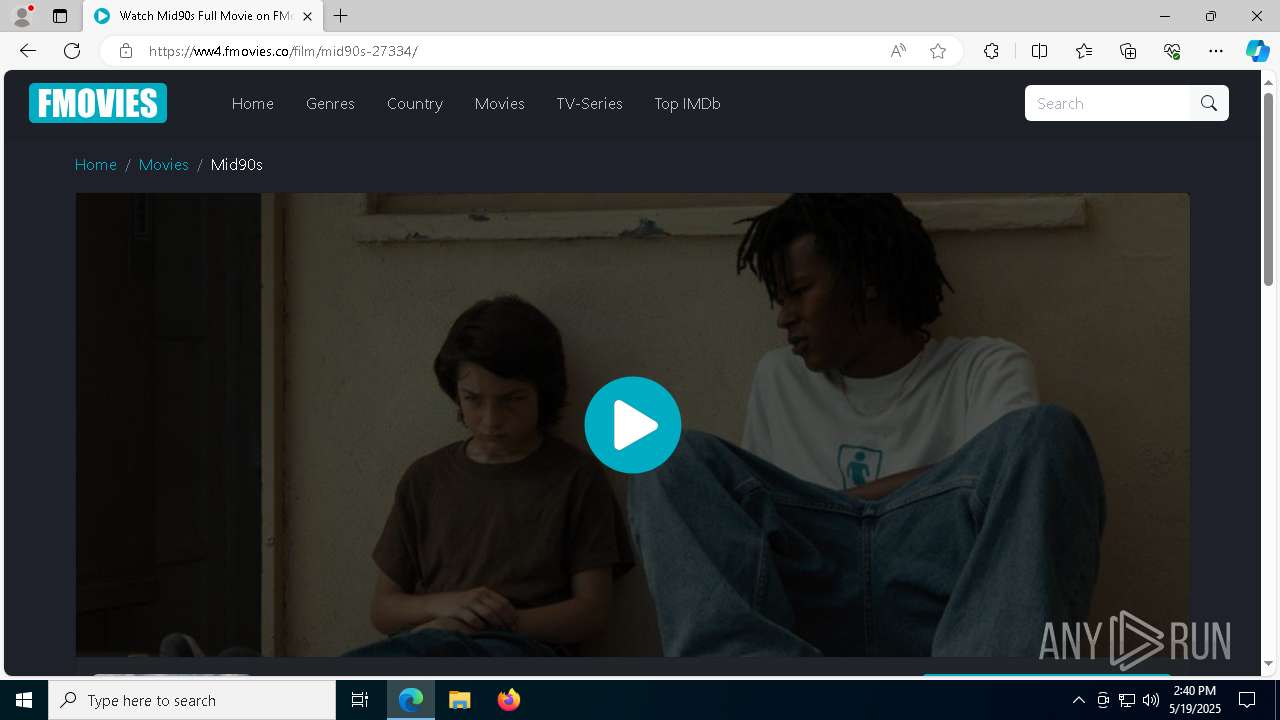Click the page vertical scrollbar
1280x720 pixels.
pyautogui.click(x=1269, y=187)
